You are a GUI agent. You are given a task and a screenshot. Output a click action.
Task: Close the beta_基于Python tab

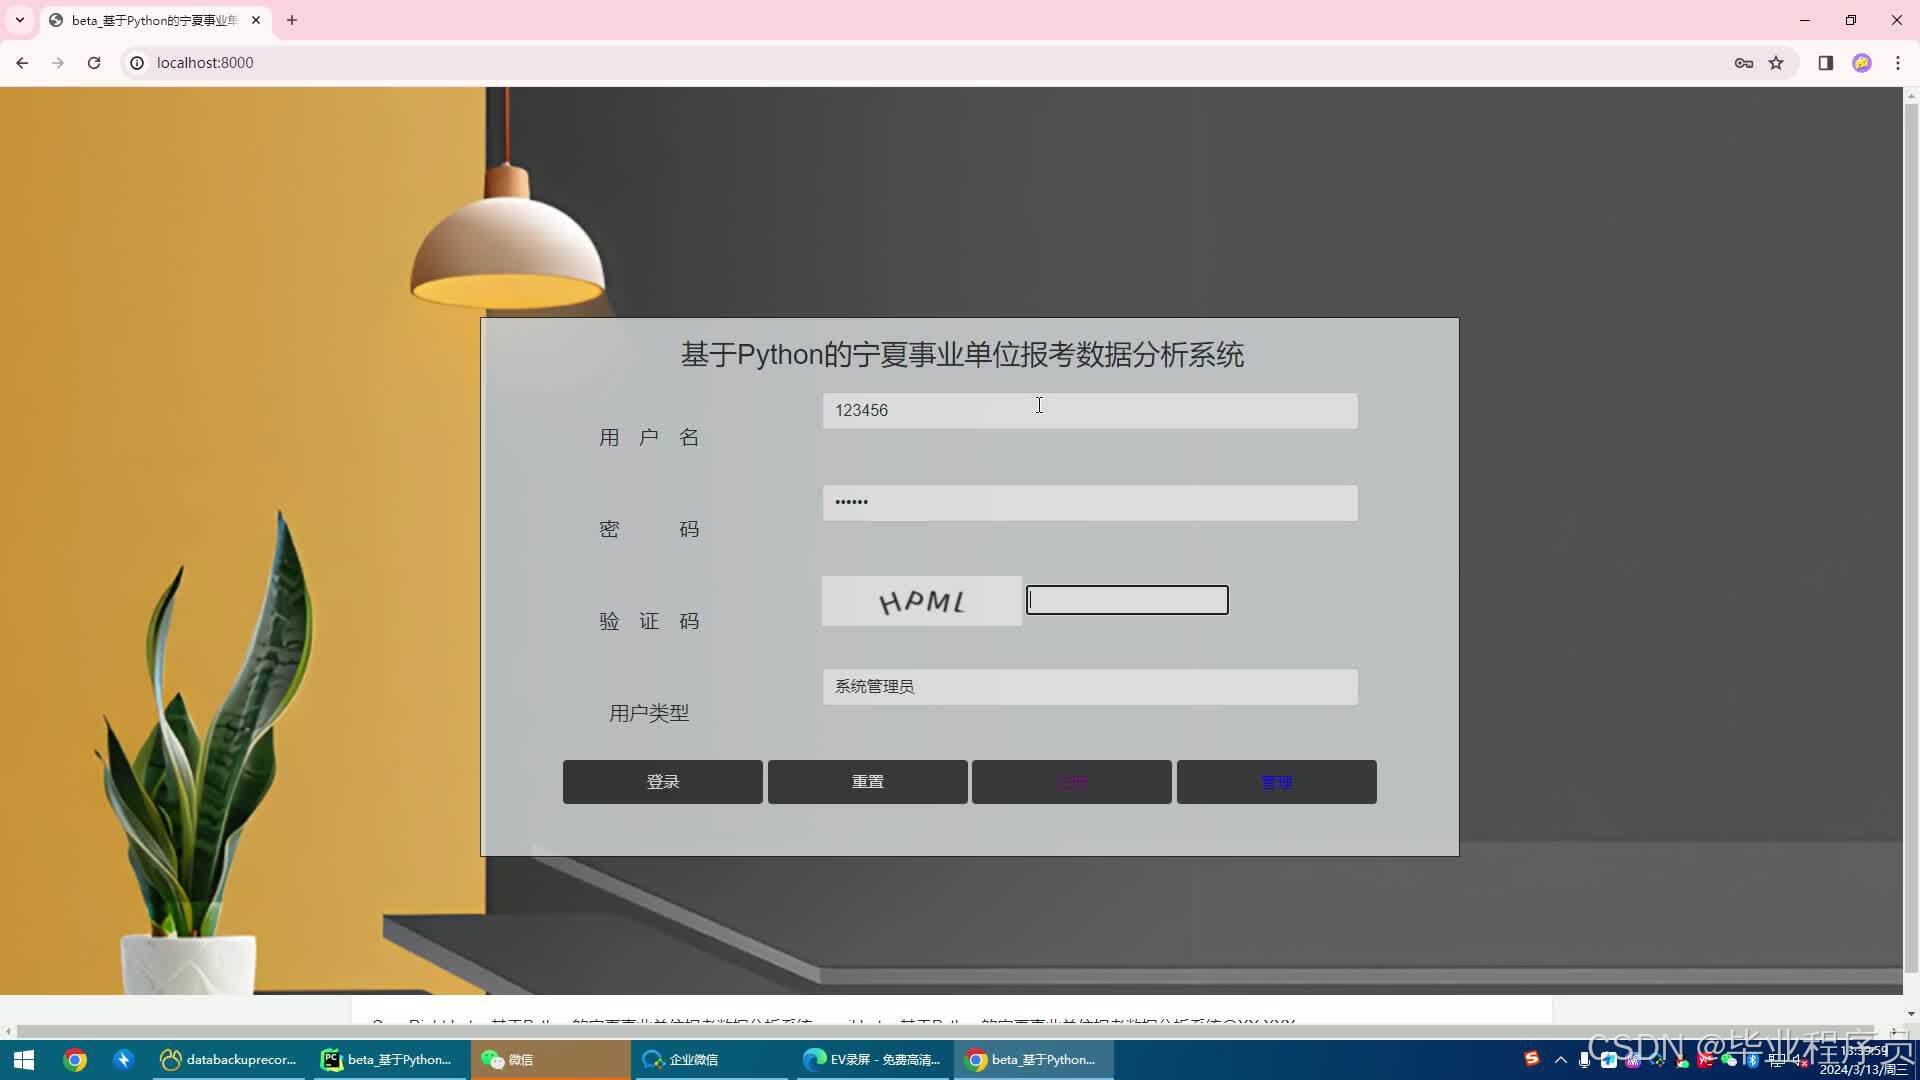[256, 20]
